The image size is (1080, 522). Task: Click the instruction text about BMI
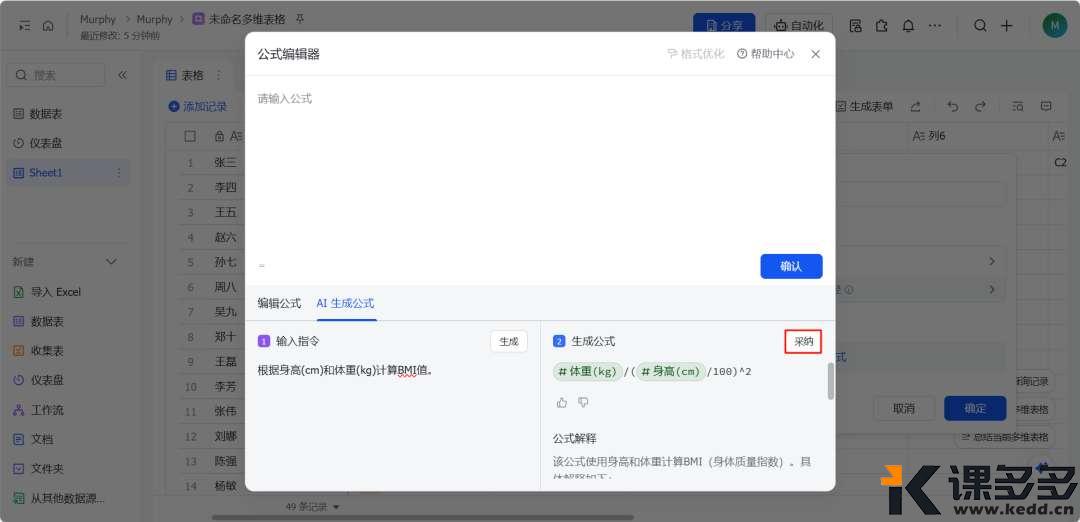[x=344, y=370]
